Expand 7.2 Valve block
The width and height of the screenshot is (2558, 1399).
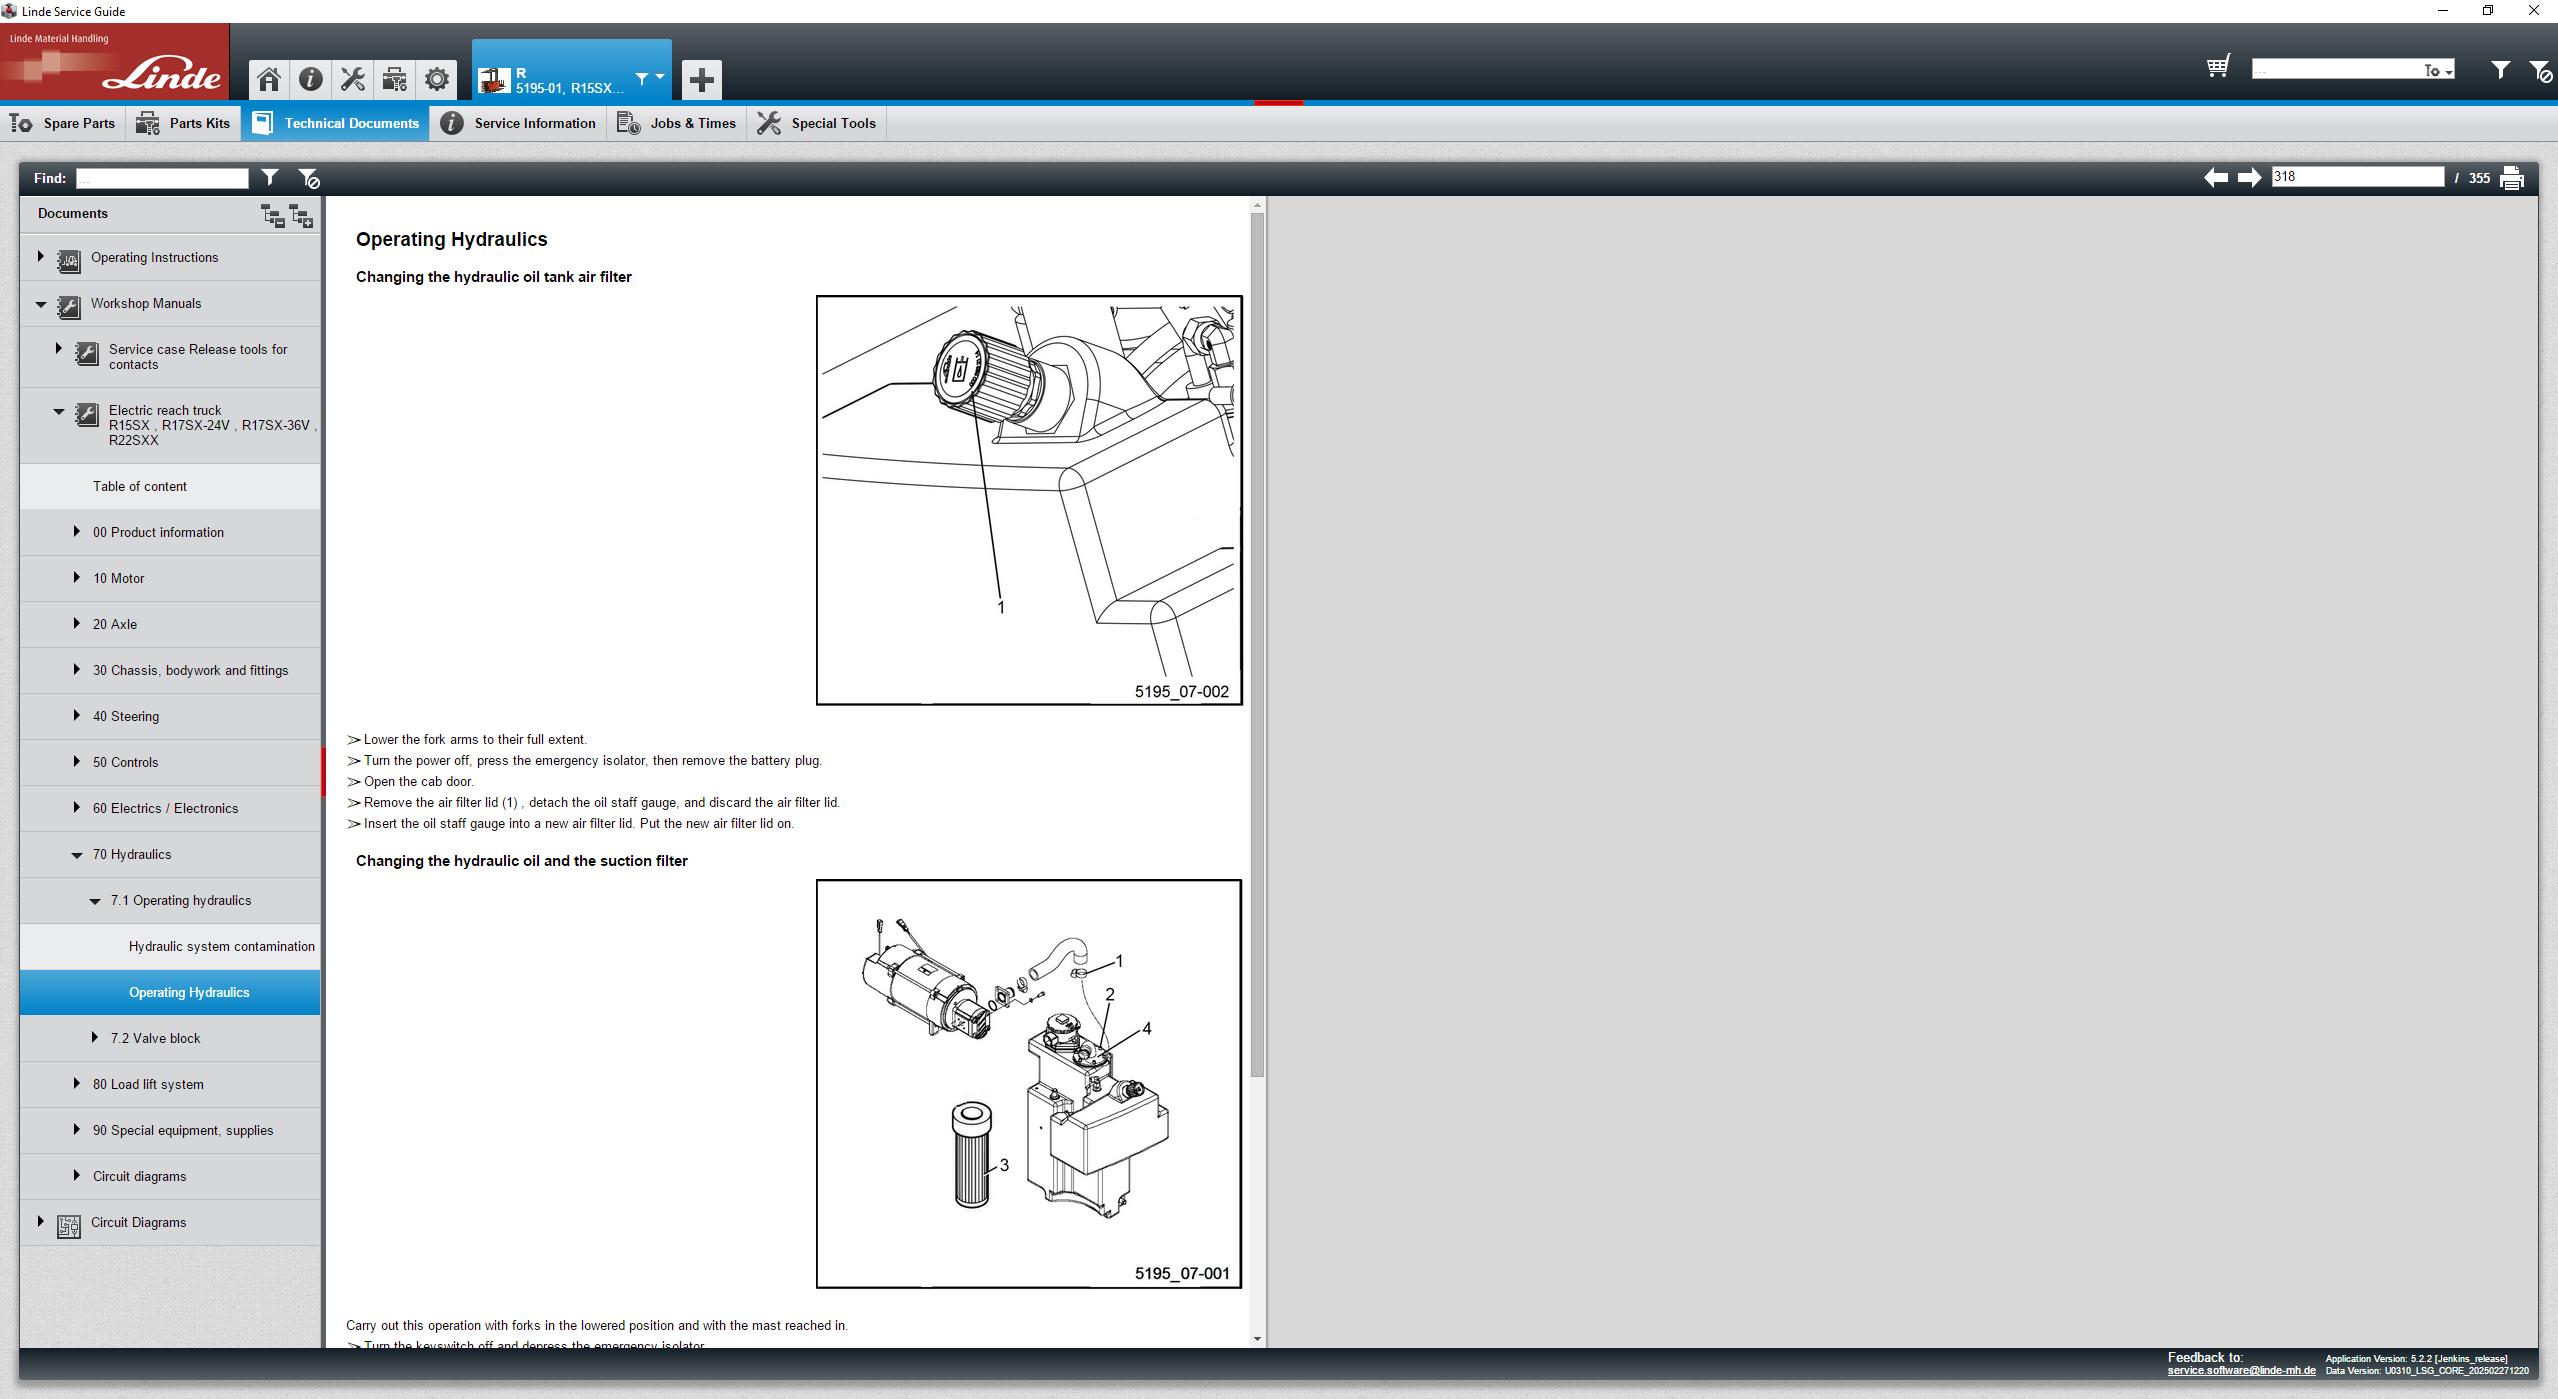[x=94, y=1037]
